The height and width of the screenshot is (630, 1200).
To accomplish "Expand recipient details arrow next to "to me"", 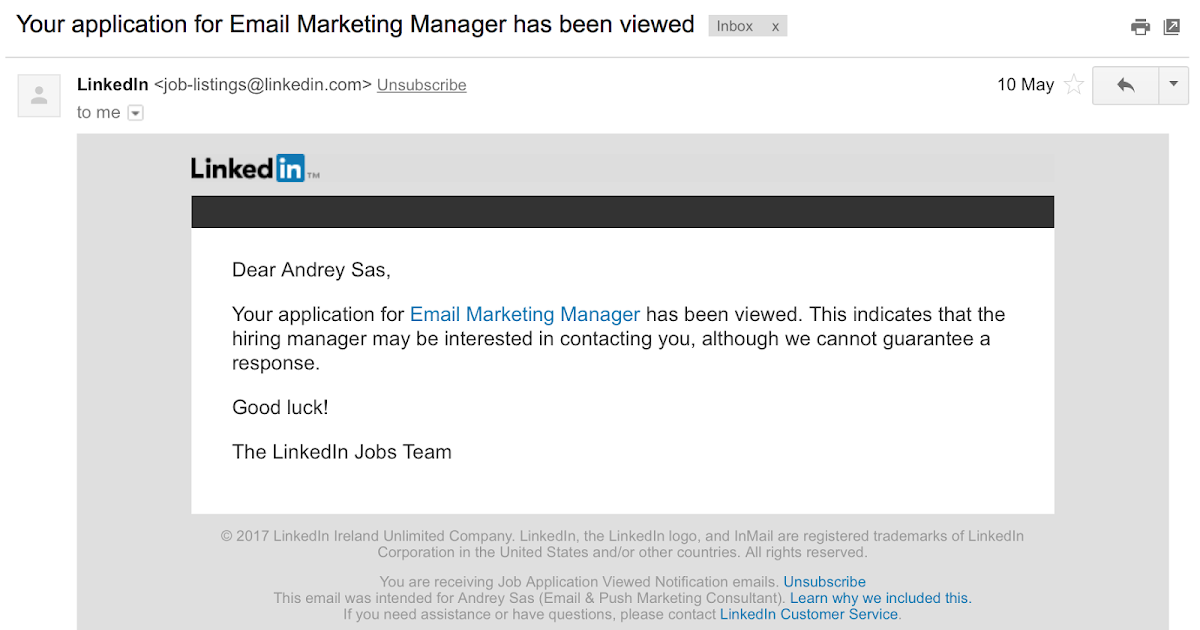I will [x=136, y=113].
